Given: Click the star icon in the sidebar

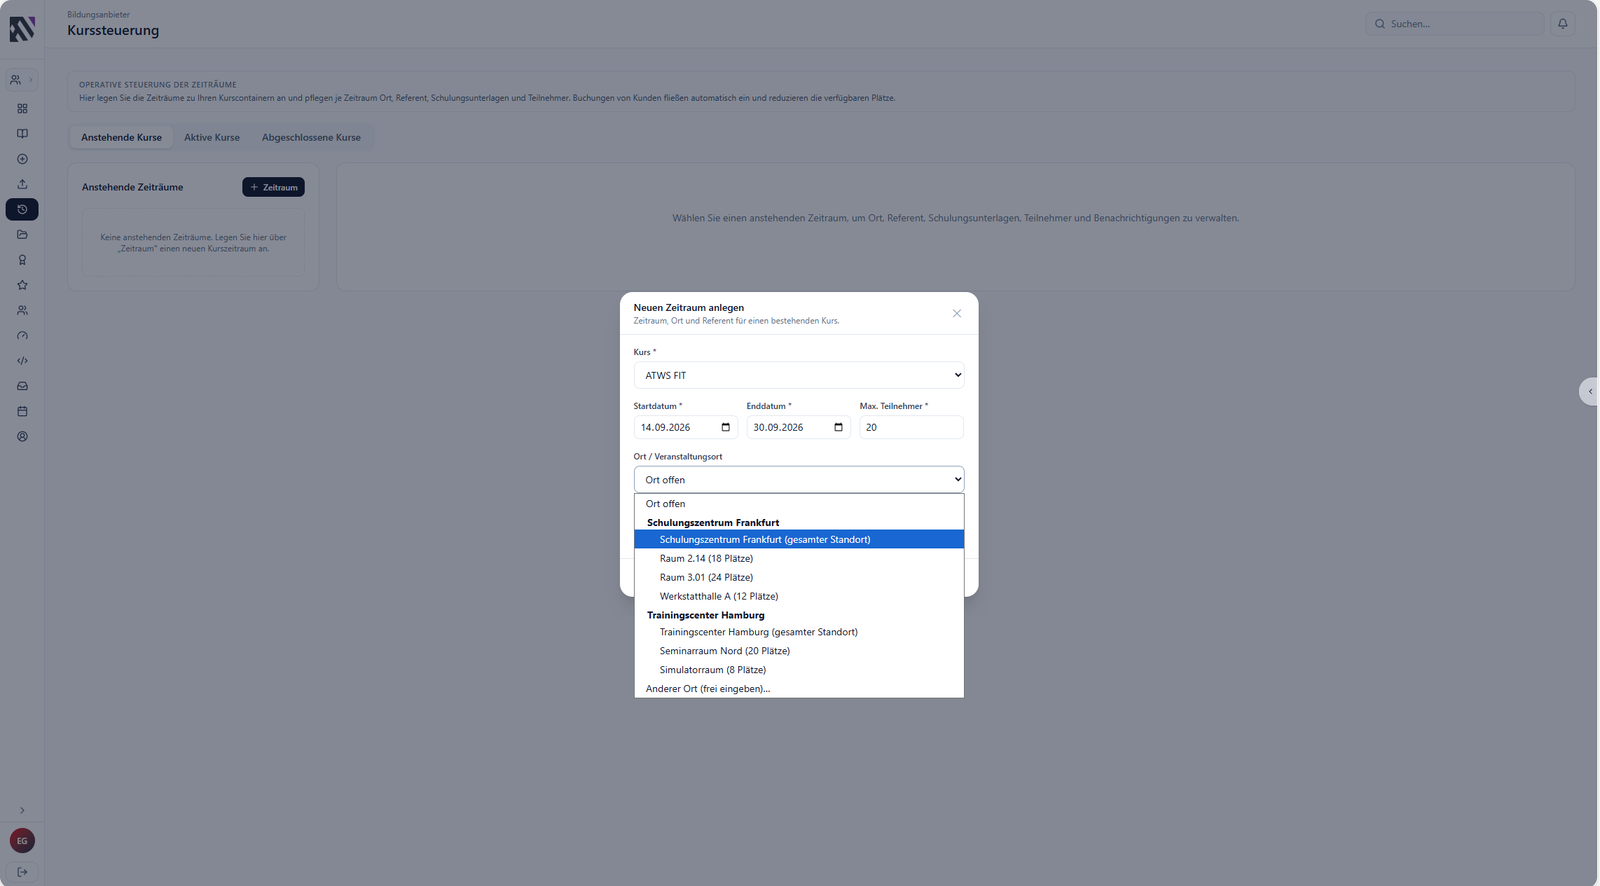Looking at the screenshot, I should point(22,285).
